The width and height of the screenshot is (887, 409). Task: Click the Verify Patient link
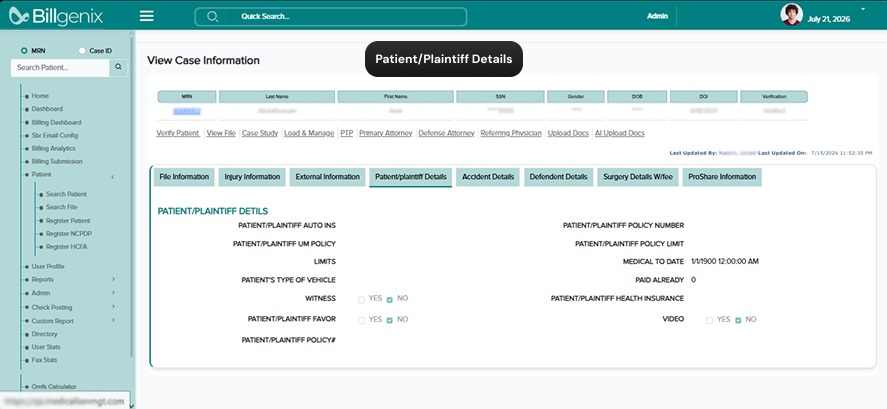coord(178,134)
